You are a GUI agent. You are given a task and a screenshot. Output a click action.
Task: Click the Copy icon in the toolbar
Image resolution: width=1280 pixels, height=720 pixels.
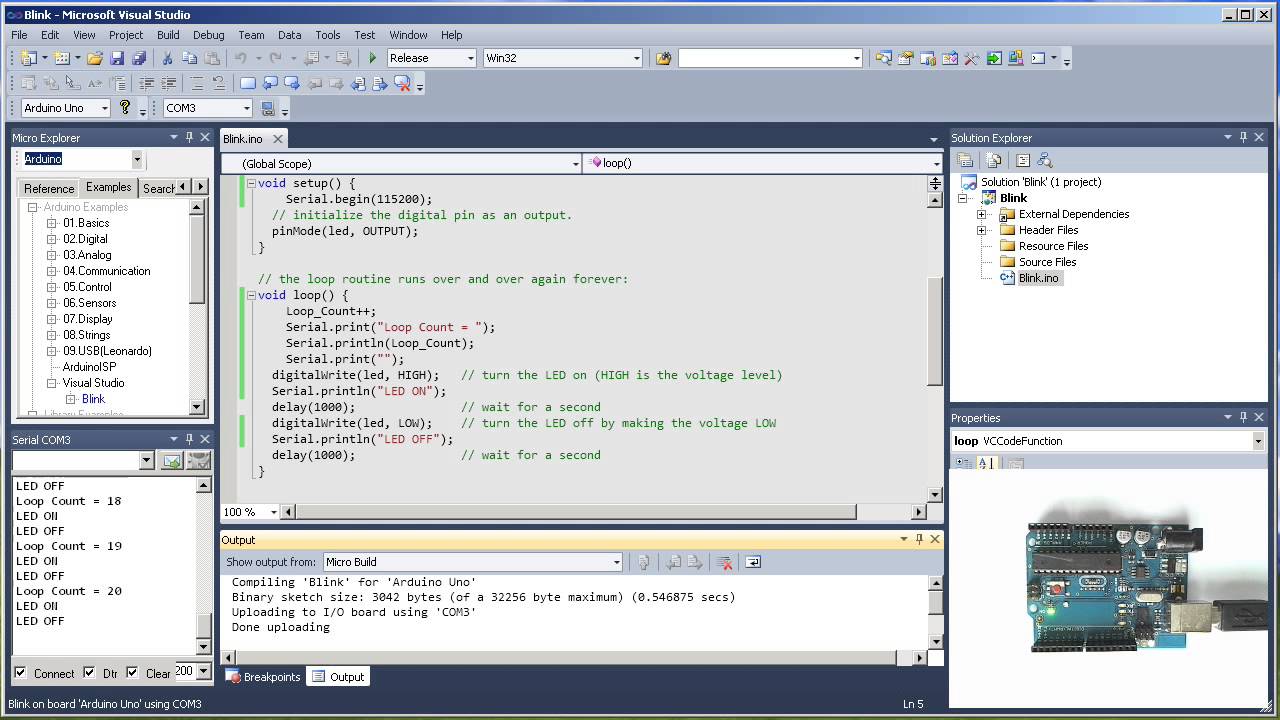pos(189,58)
